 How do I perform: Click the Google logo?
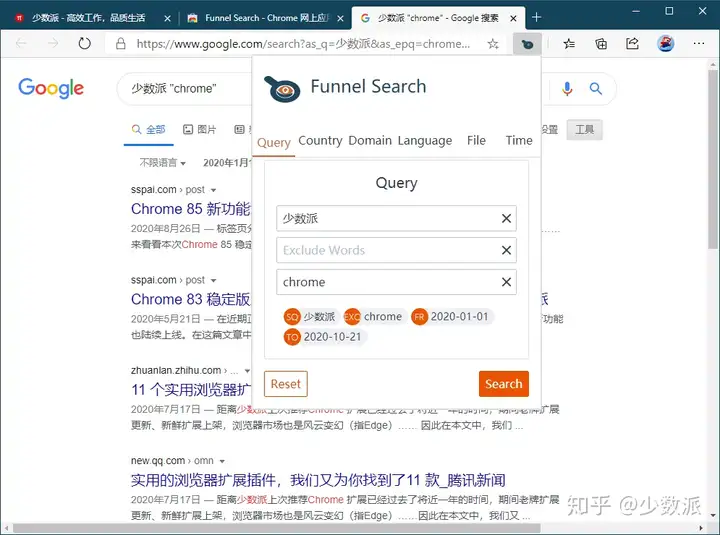click(x=51, y=88)
